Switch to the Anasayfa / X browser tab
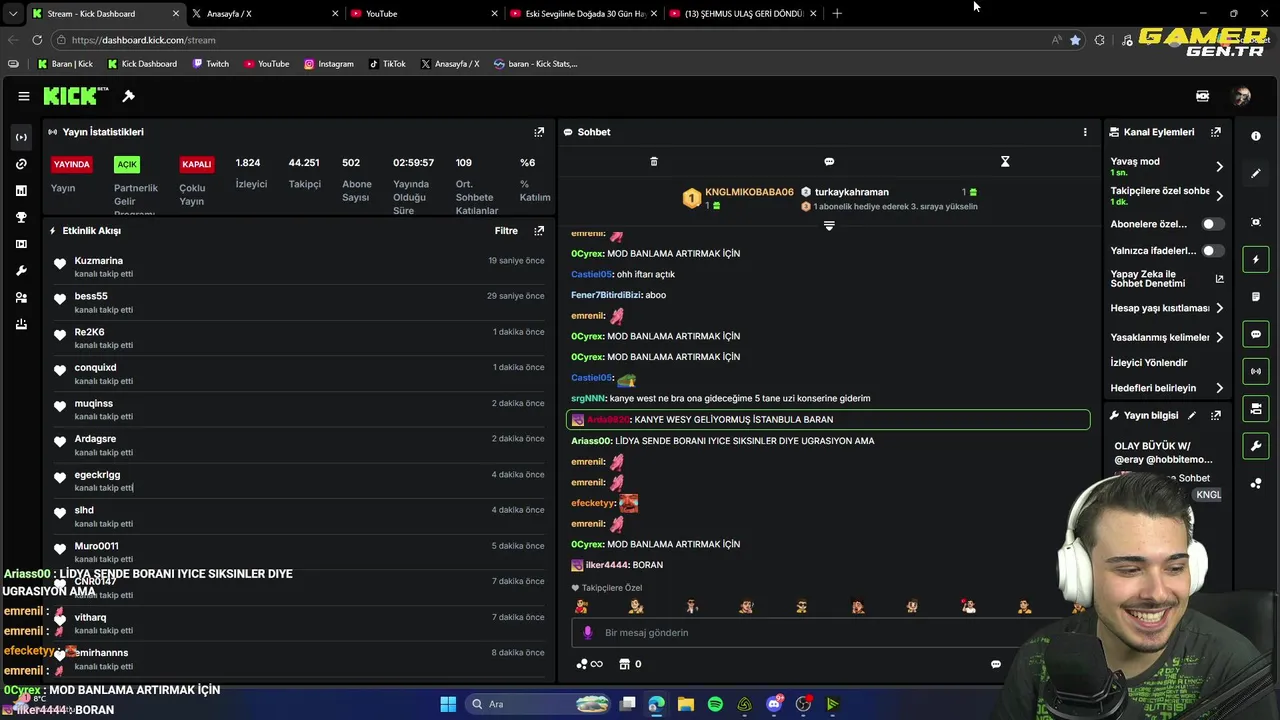 click(x=264, y=14)
